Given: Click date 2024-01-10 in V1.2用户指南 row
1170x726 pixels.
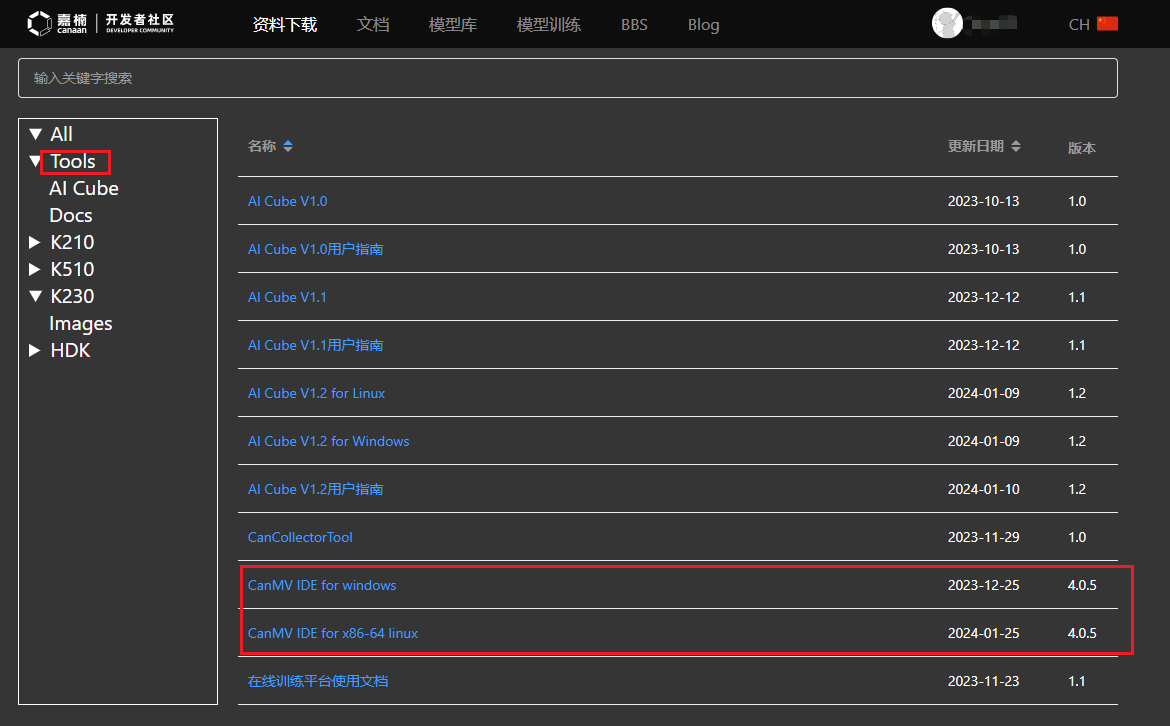Looking at the screenshot, I should coord(983,489).
